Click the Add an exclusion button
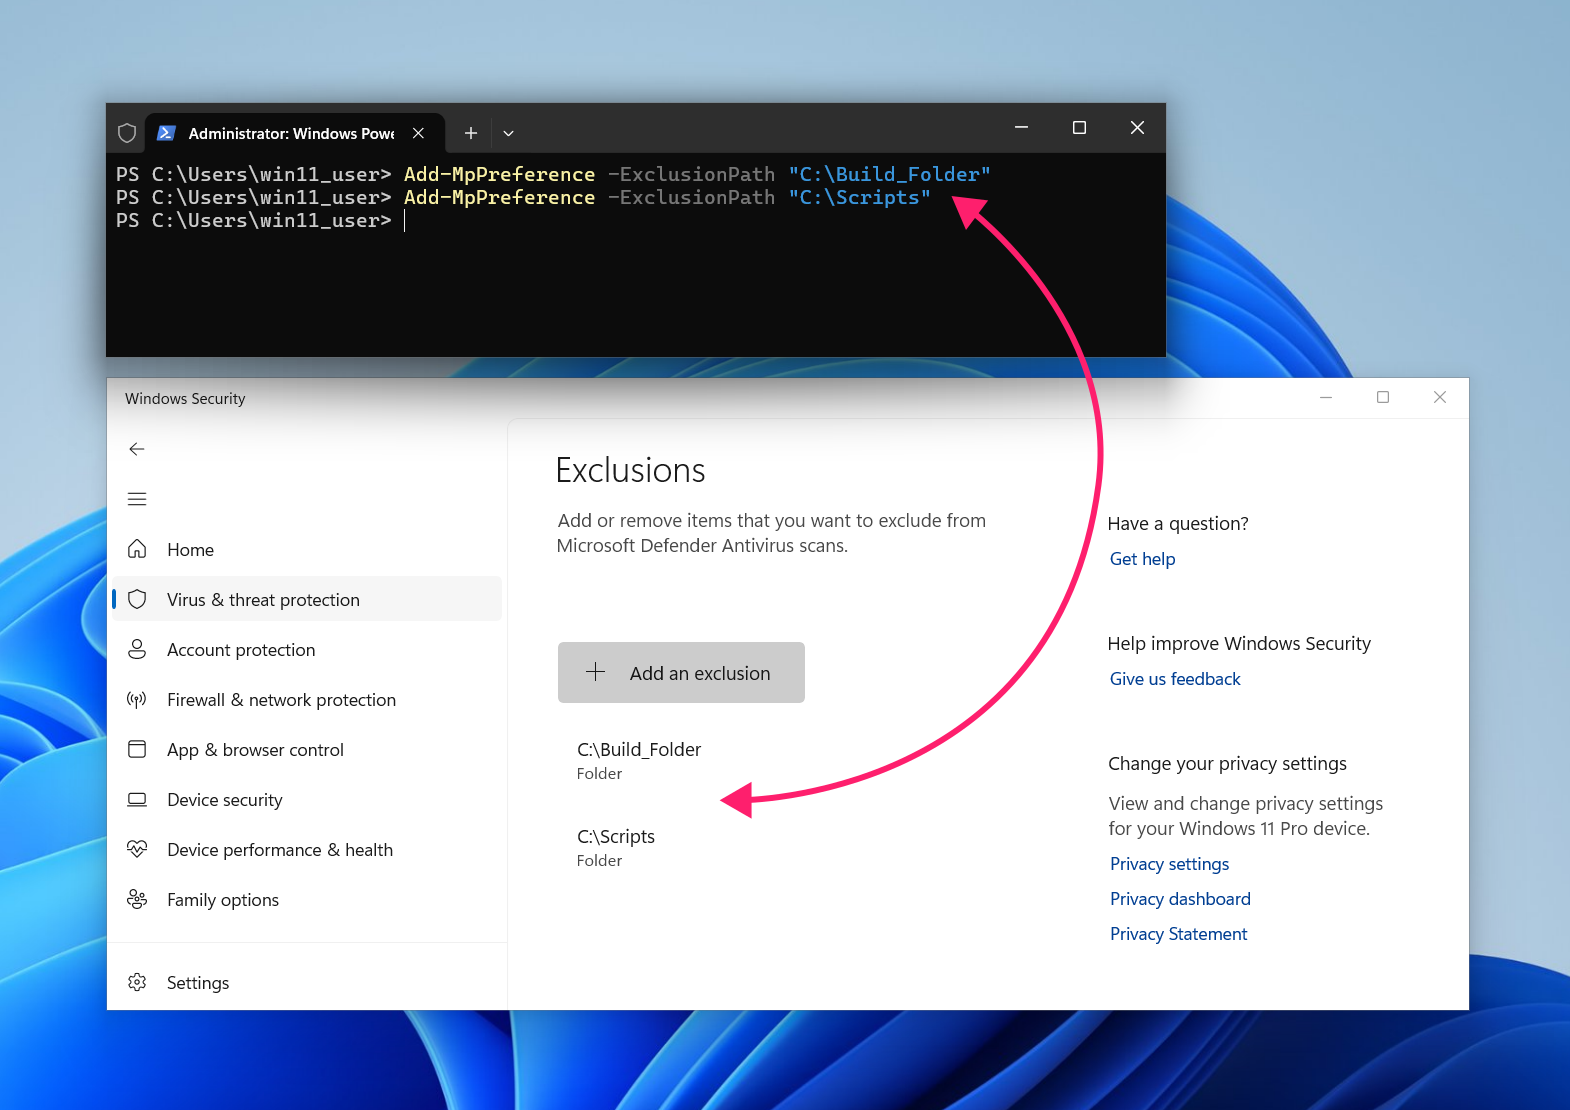 681,672
